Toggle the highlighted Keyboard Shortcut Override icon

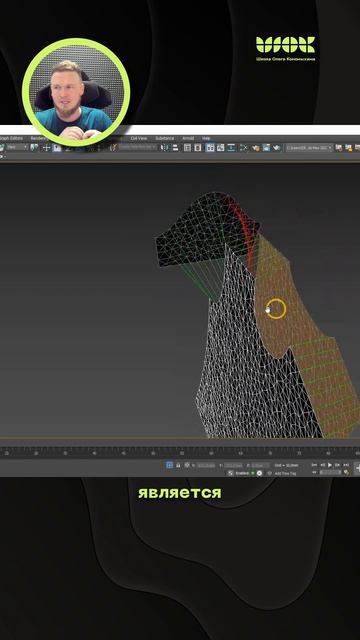tap(57, 148)
